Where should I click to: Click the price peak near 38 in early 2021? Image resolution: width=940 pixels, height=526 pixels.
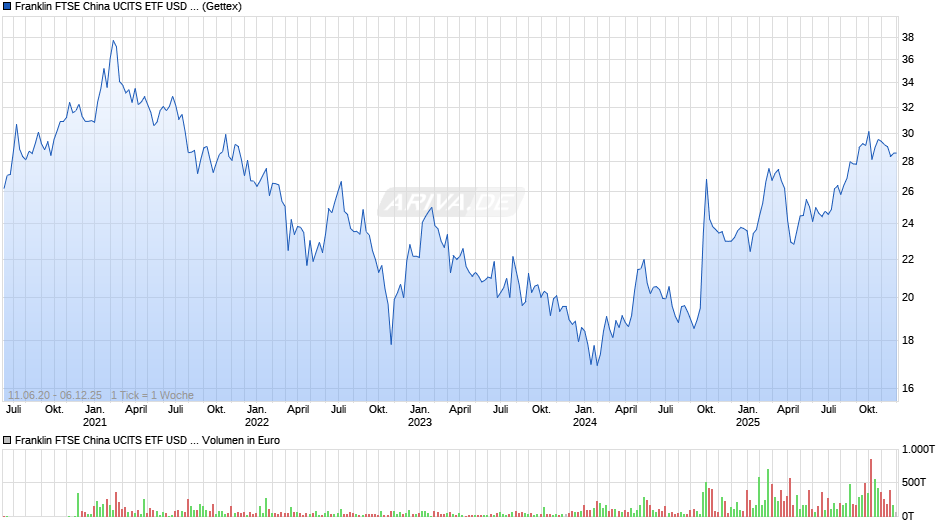(113, 41)
